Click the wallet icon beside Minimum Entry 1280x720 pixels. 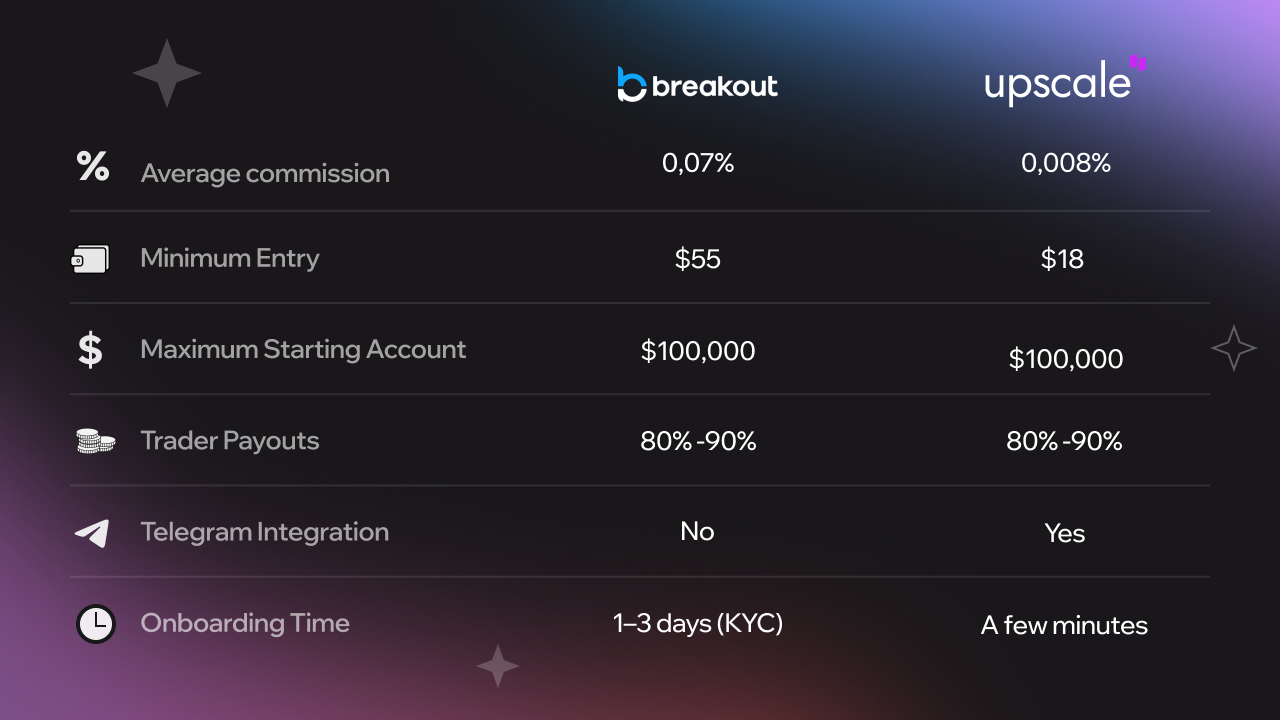click(x=90, y=260)
